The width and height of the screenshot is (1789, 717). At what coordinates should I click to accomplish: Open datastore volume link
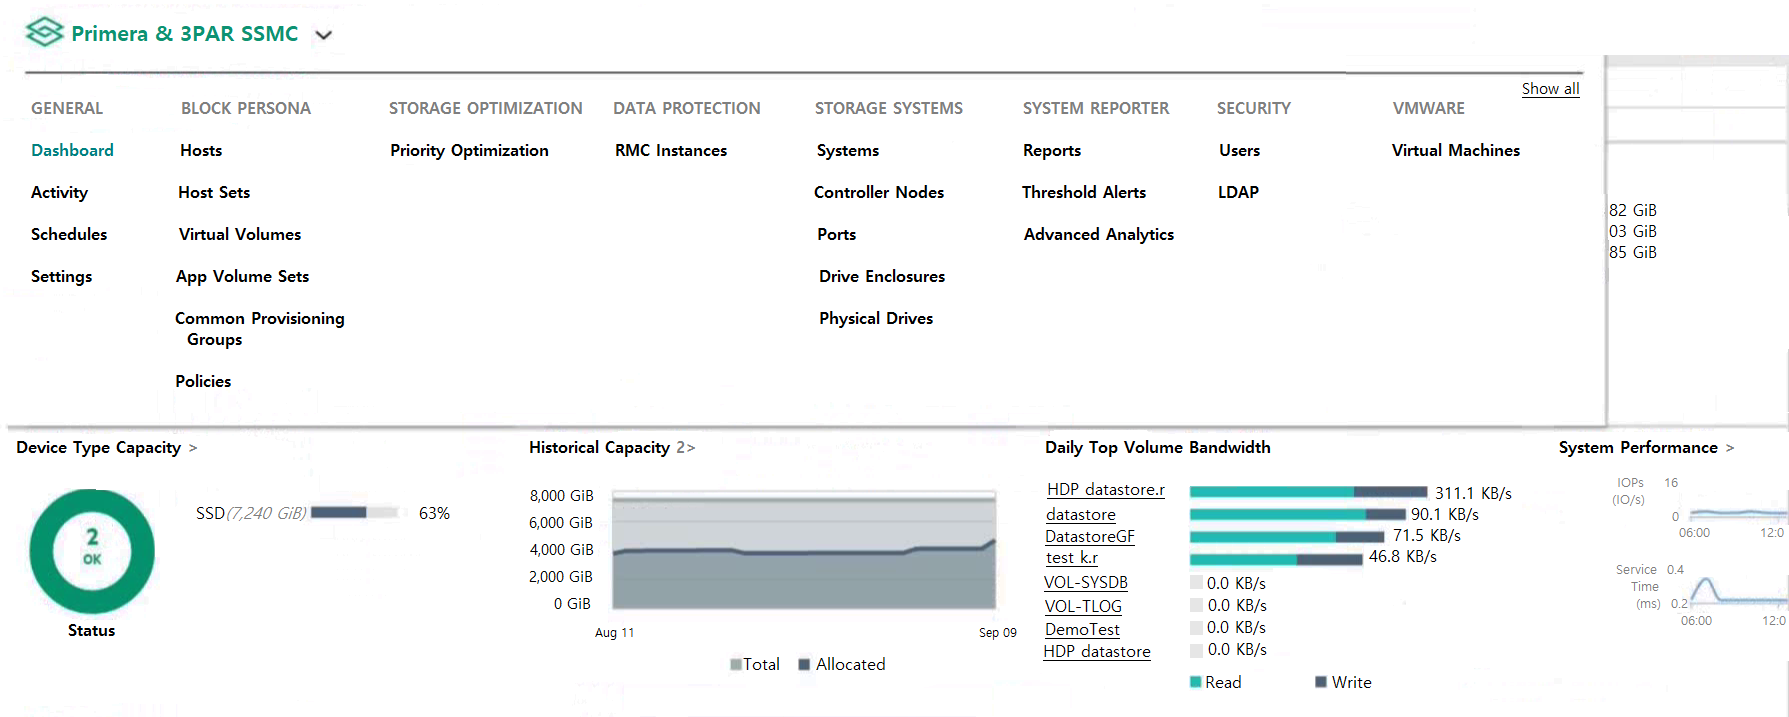click(x=1081, y=514)
